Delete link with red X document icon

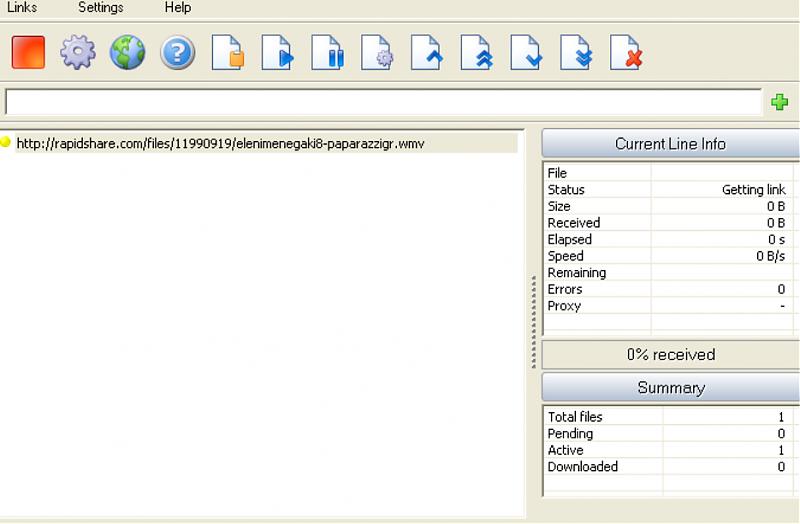pyautogui.click(x=626, y=52)
